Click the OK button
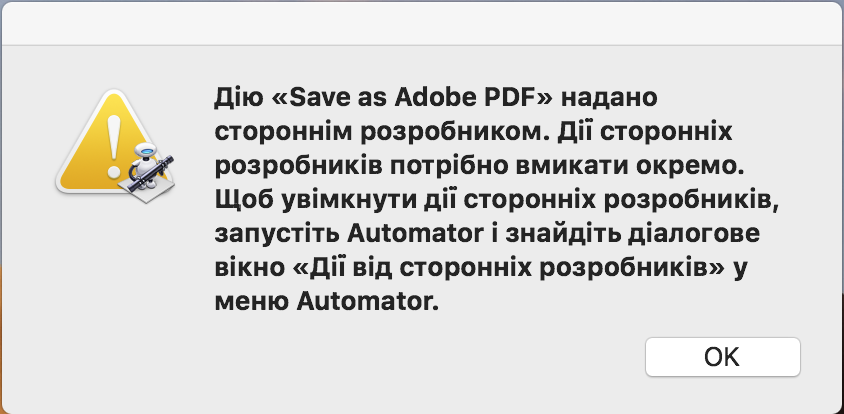 point(722,357)
